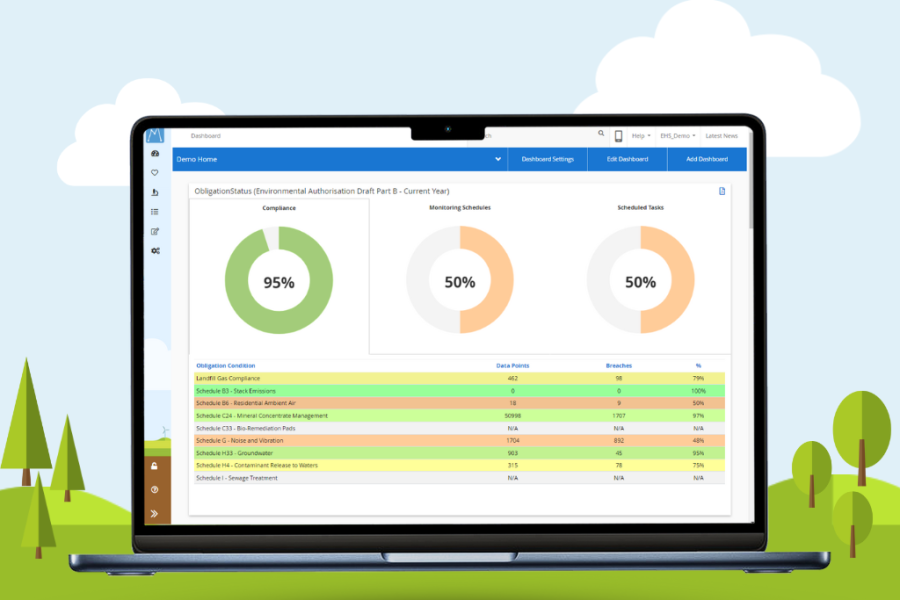Click the document export icon on widget
Viewport: 900px width, 600px height.
[722, 191]
